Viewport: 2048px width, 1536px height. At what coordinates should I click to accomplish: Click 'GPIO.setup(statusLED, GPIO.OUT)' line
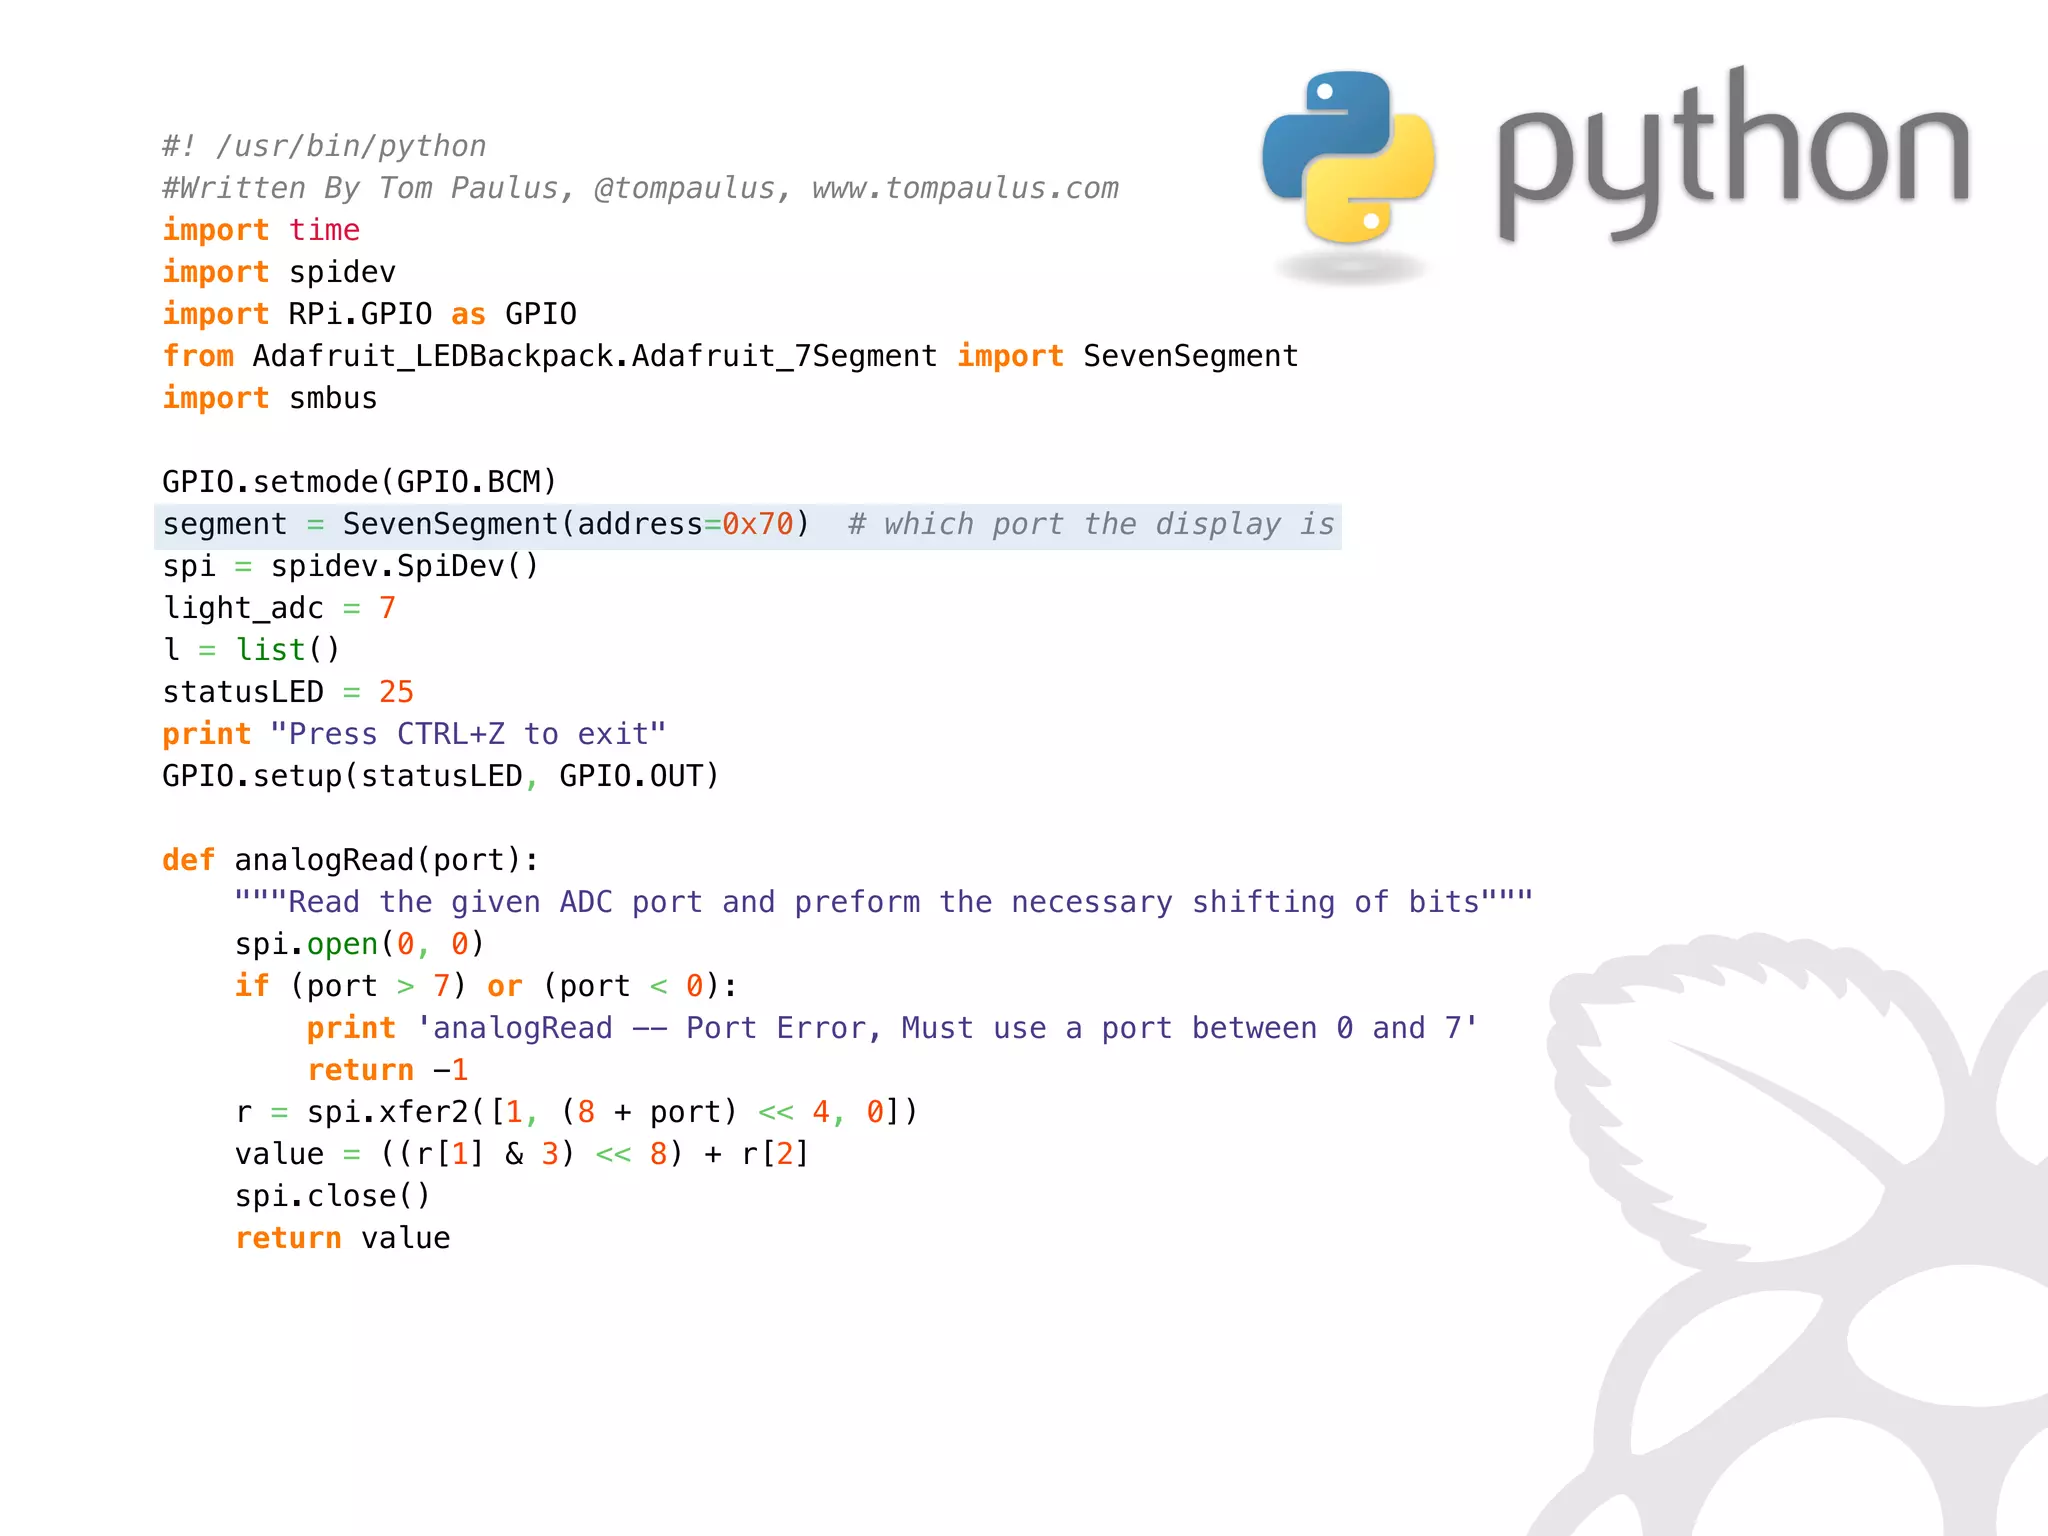(x=441, y=776)
